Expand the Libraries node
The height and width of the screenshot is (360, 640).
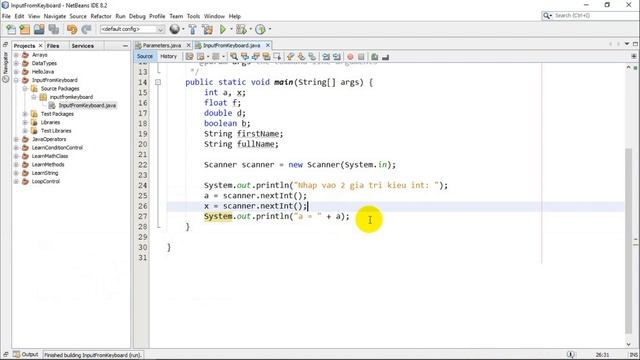pyautogui.click(x=25, y=122)
